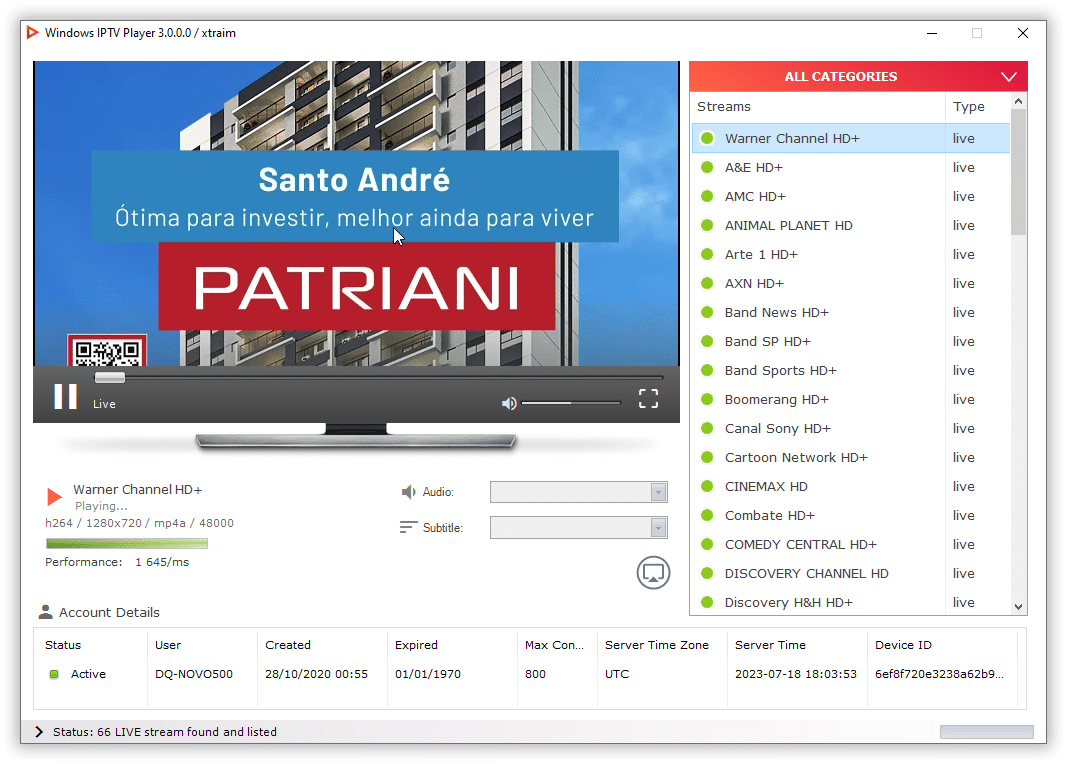Click the Account Details person icon

(46, 612)
